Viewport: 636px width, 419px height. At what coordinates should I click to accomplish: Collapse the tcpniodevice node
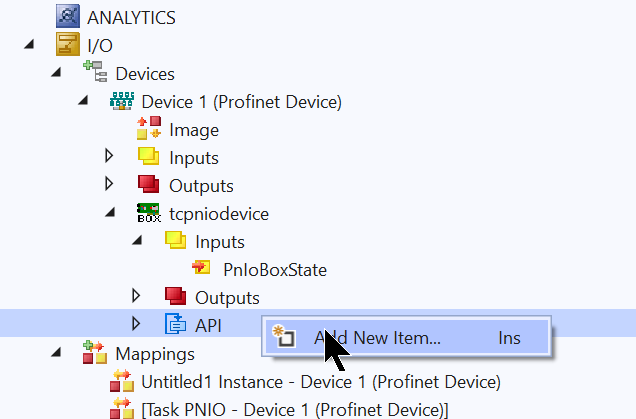110,213
